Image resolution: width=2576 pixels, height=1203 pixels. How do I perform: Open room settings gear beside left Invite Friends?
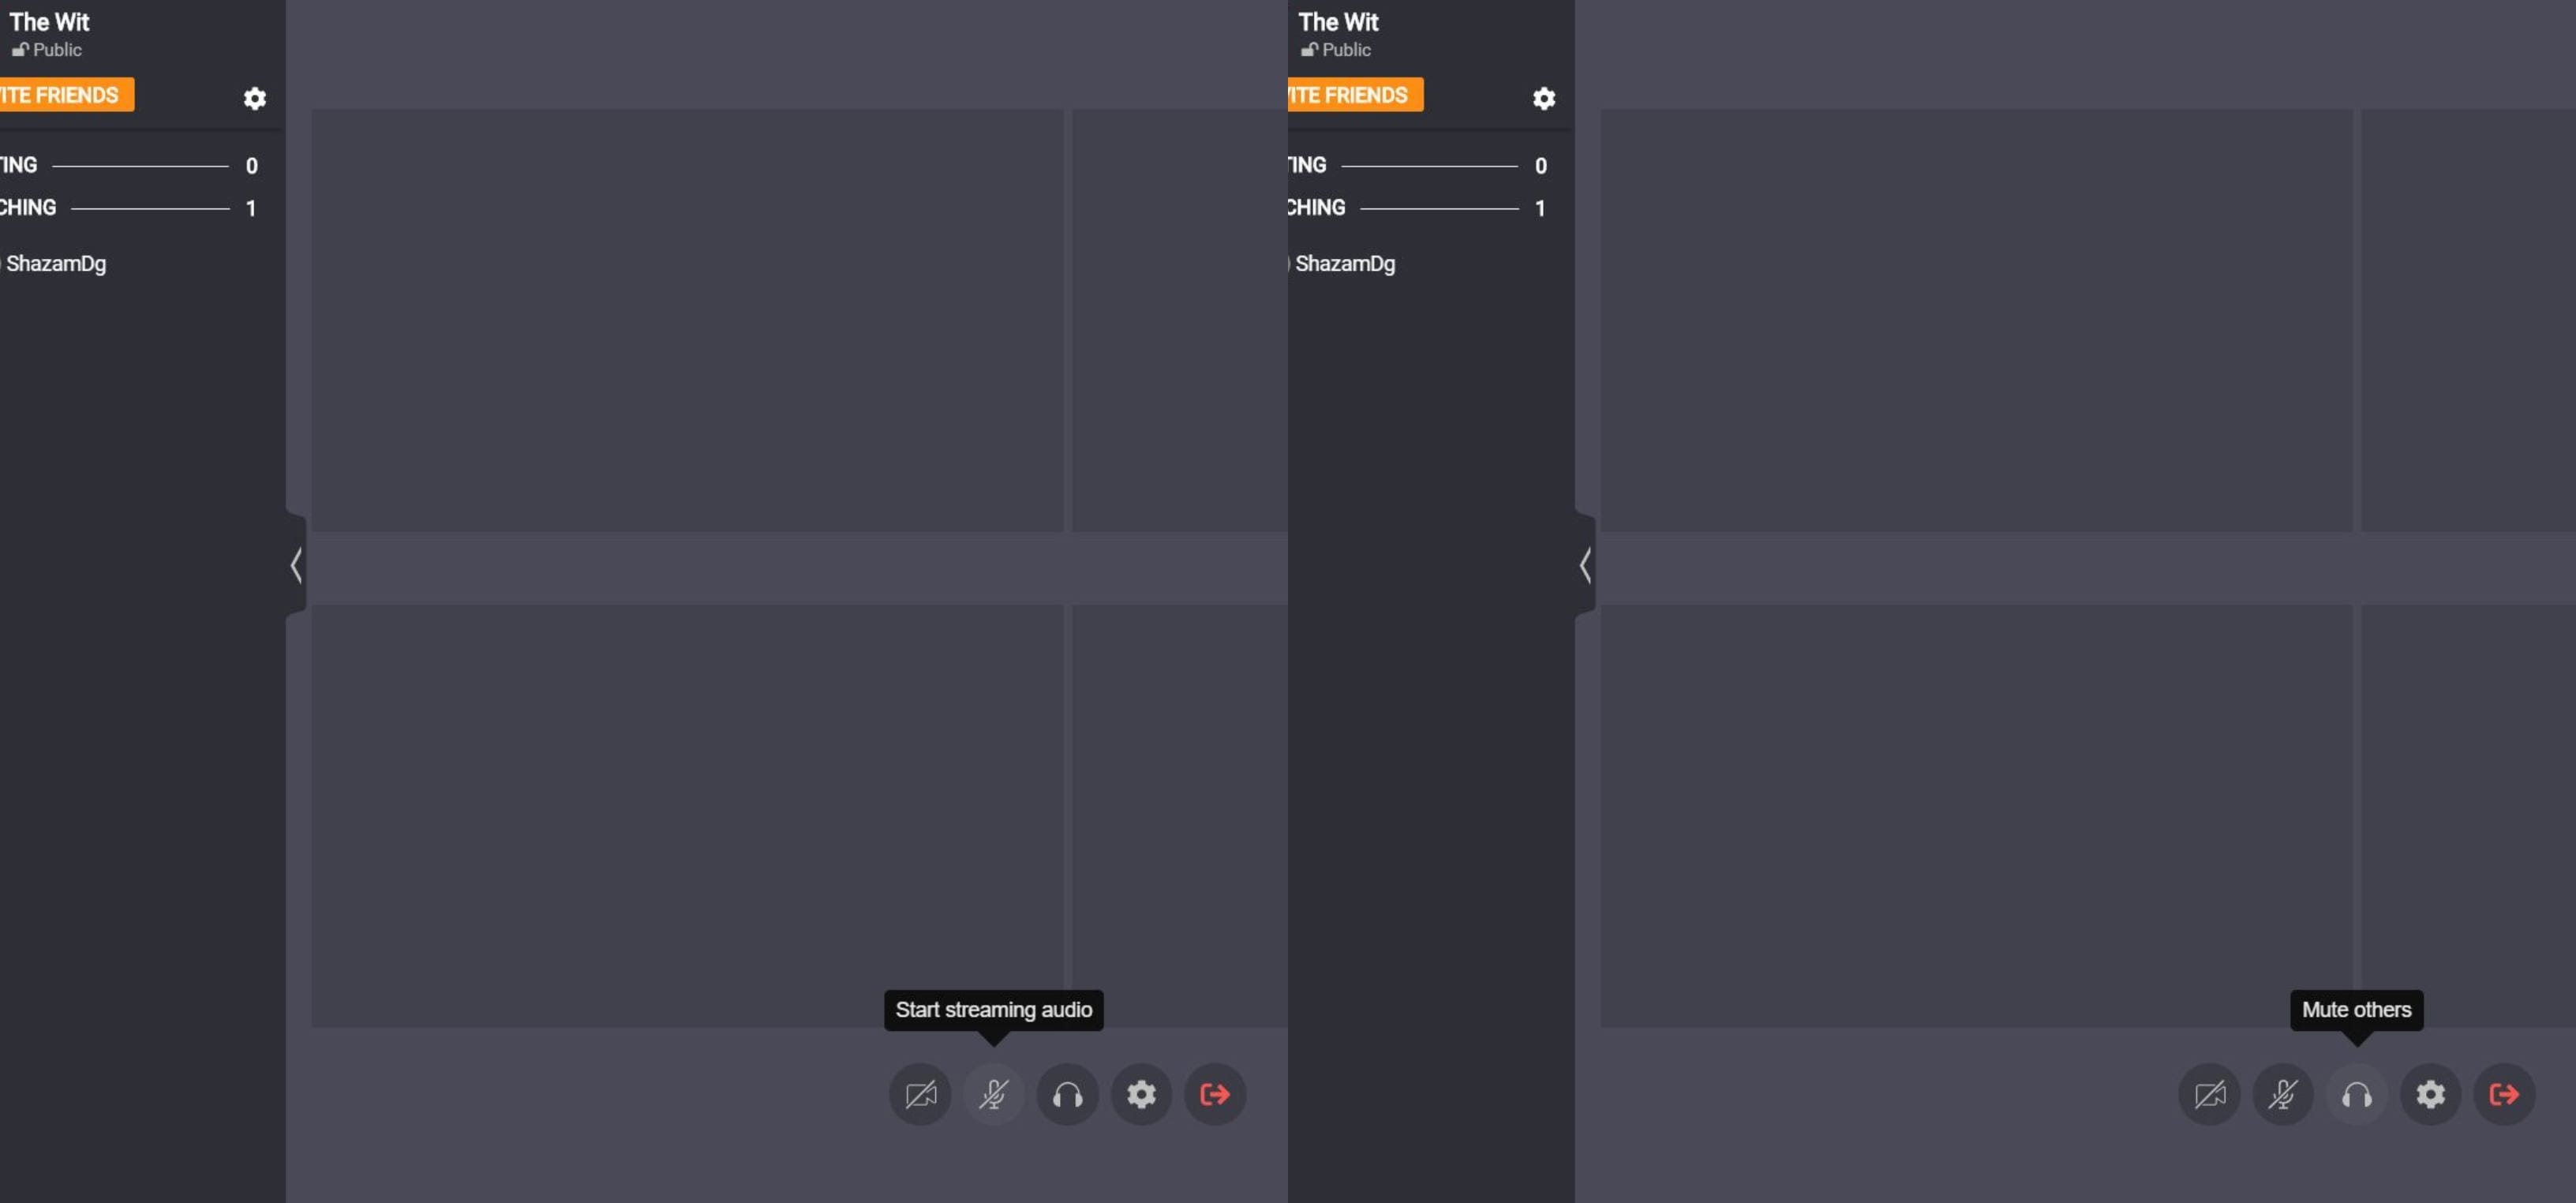click(x=255, y=98)
